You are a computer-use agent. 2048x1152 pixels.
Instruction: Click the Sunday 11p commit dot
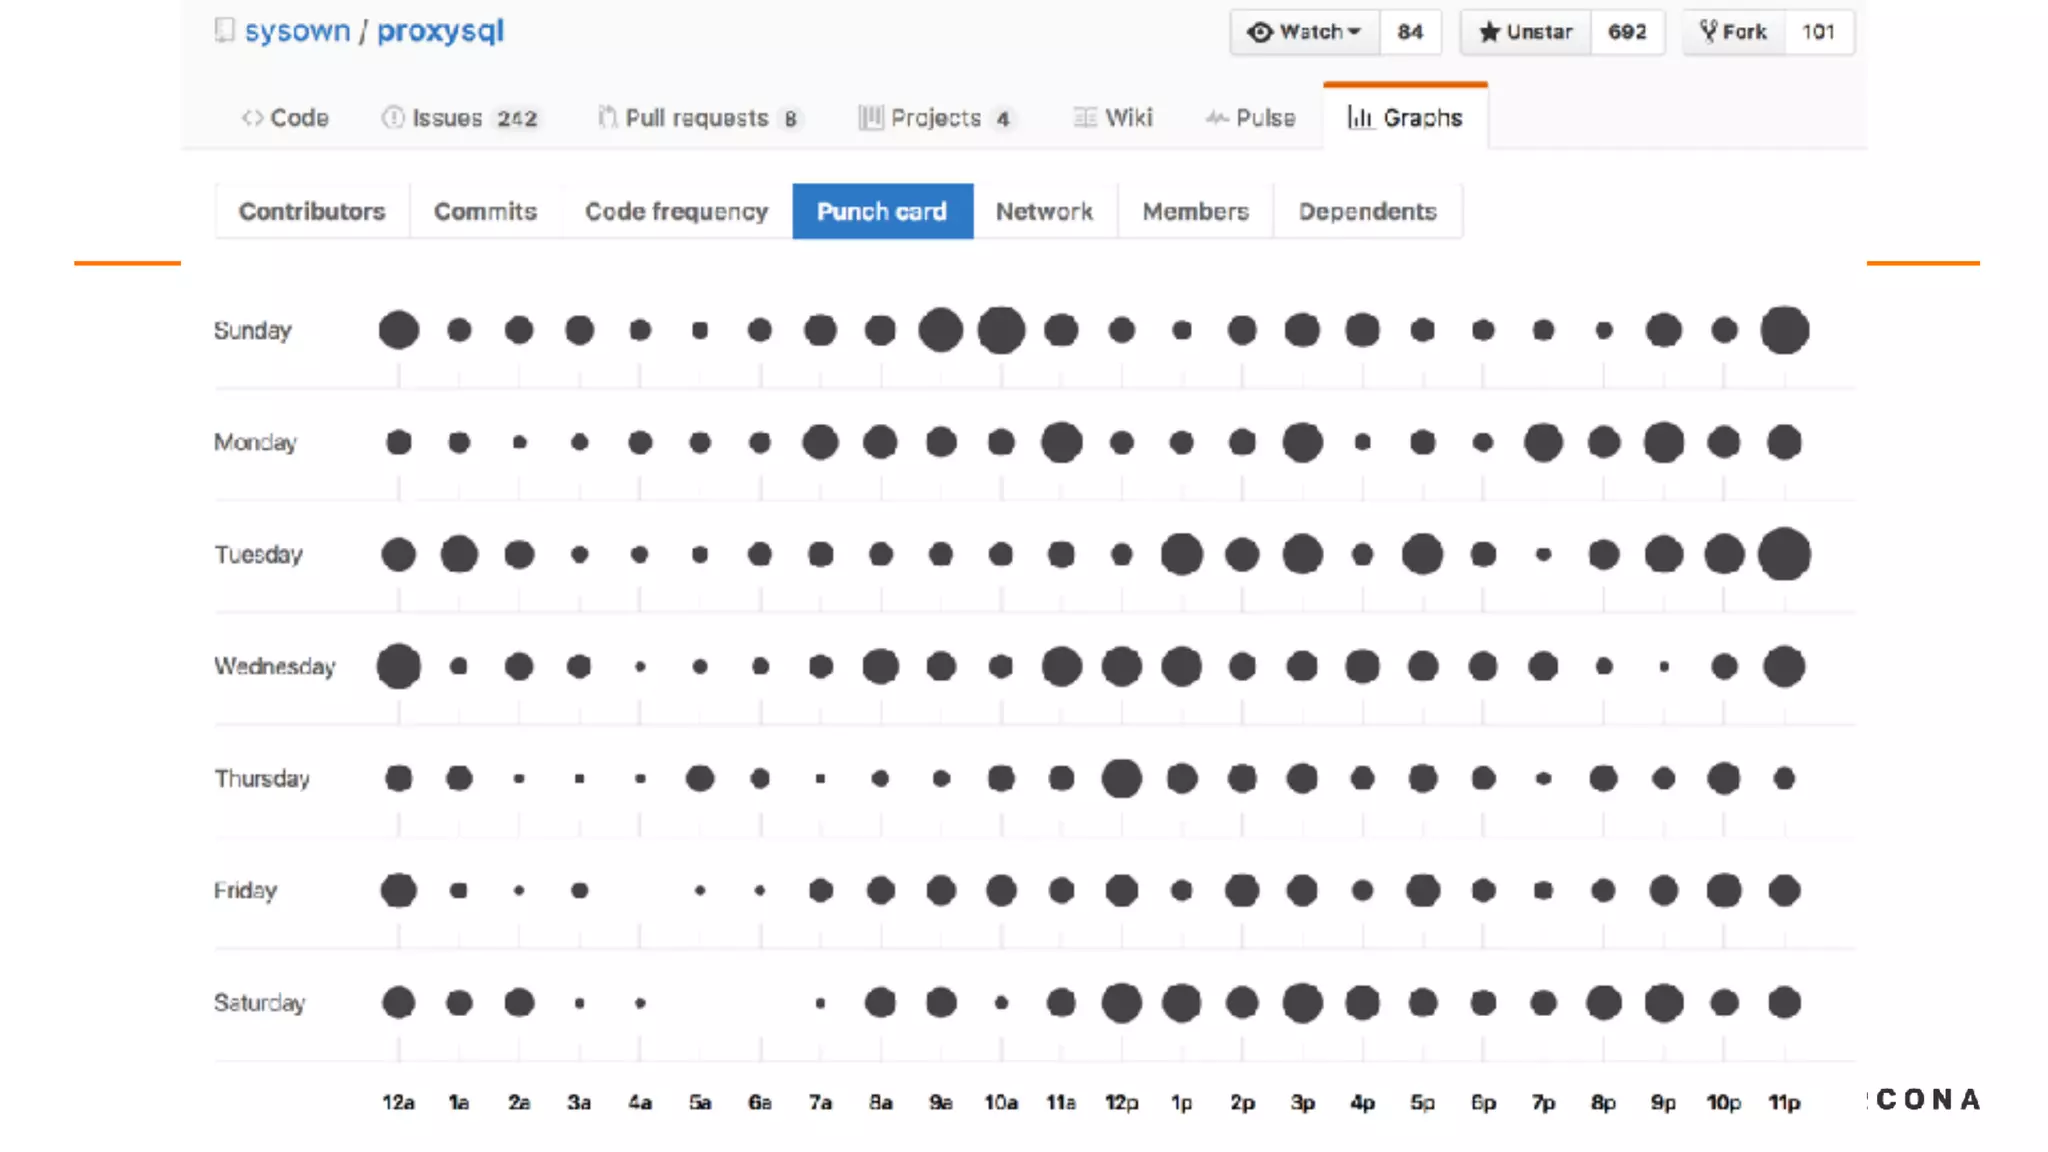[1784, 330]
